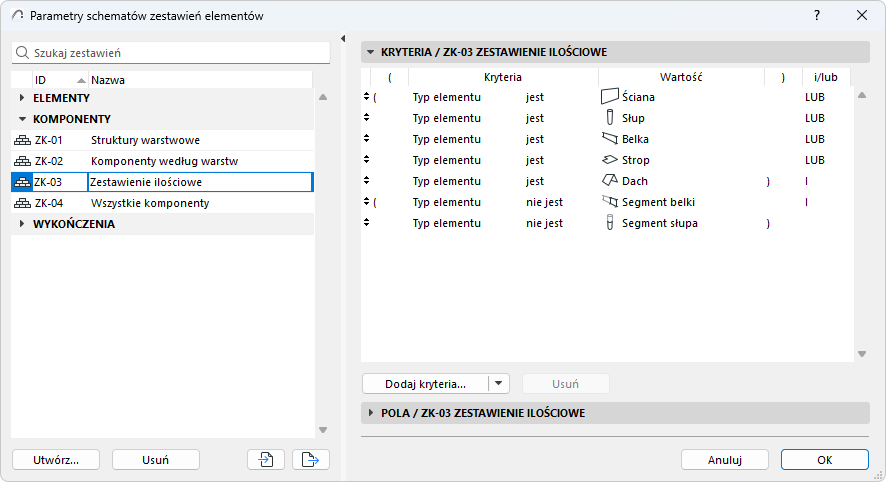Expand the WYKOŃCZENIA group
The image size is (886, 482).
[x=22, y=224]
